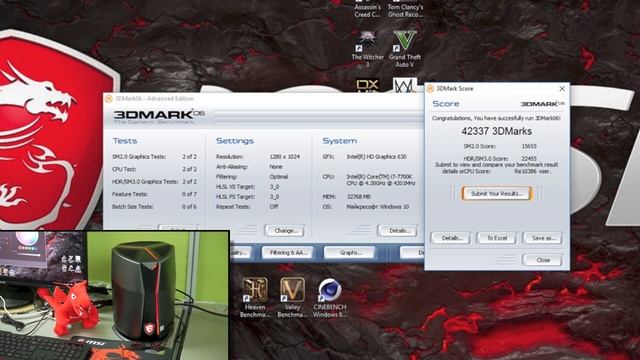Viewport: 640px width, 360px height.
Task: Open the Watch Dogs desktop icon
Action: [404, 85]
